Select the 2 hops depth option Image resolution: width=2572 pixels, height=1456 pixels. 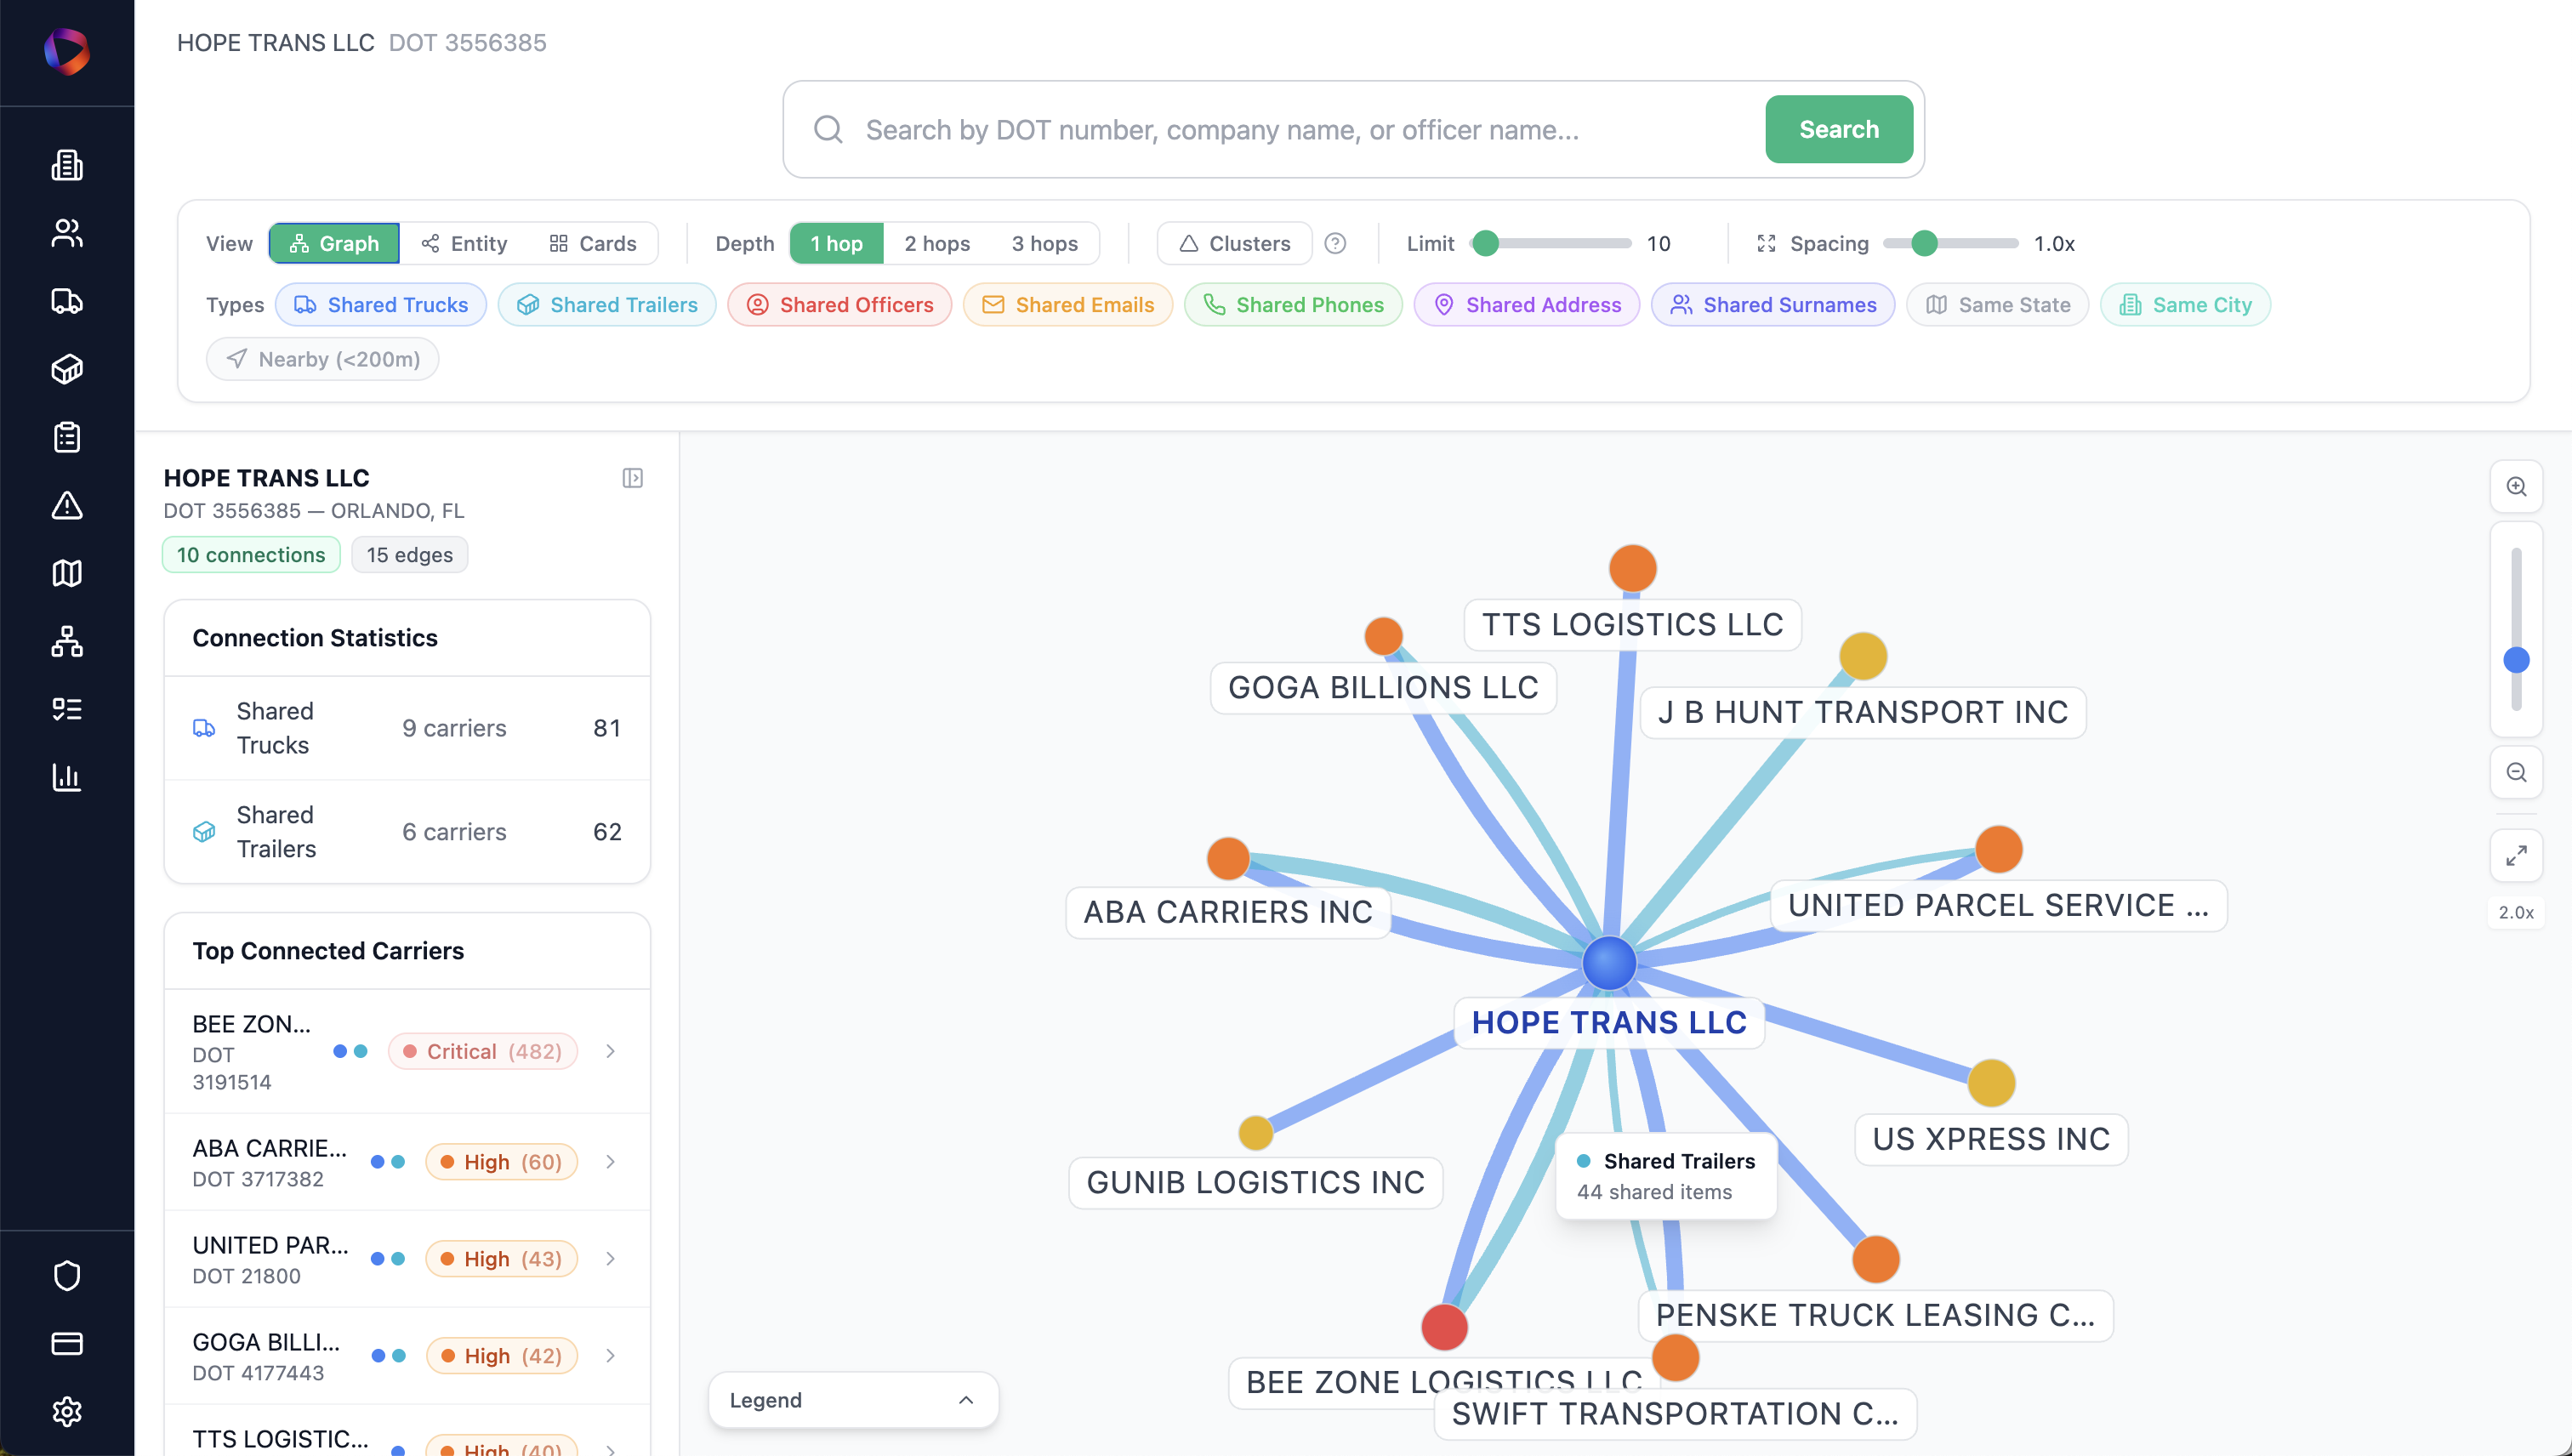point(936,243)
